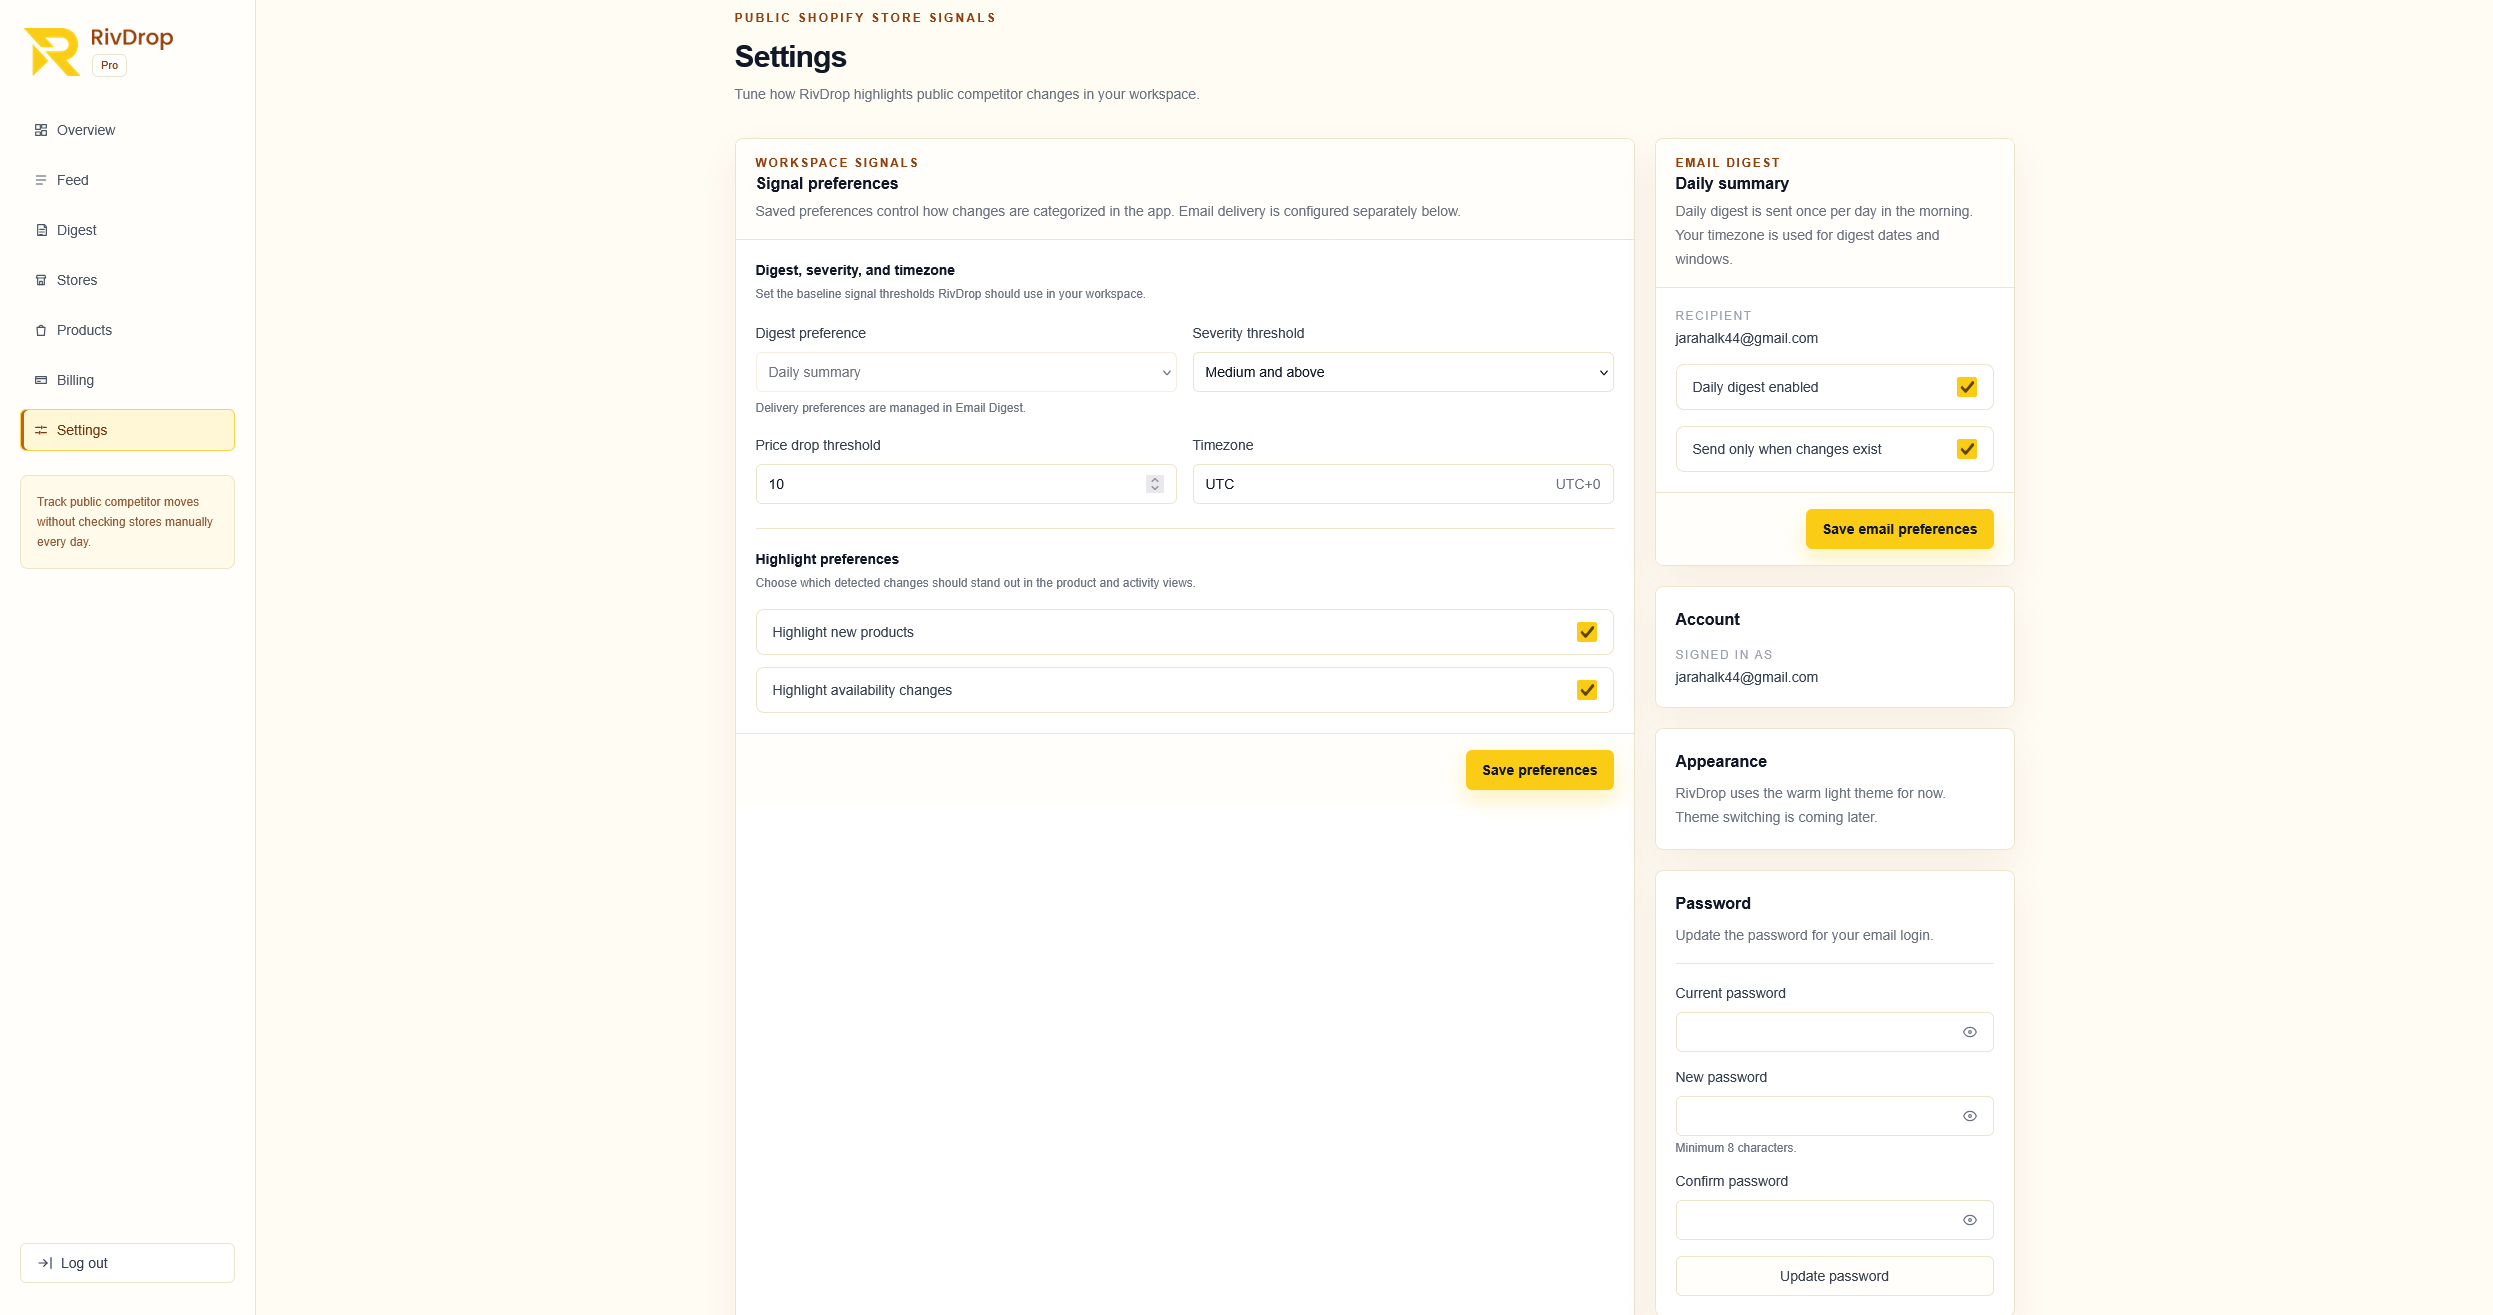Screen dimensions: 2493x1315
Task: Click the Price drop threshold stepper arrows
Action: [1154, 484]
